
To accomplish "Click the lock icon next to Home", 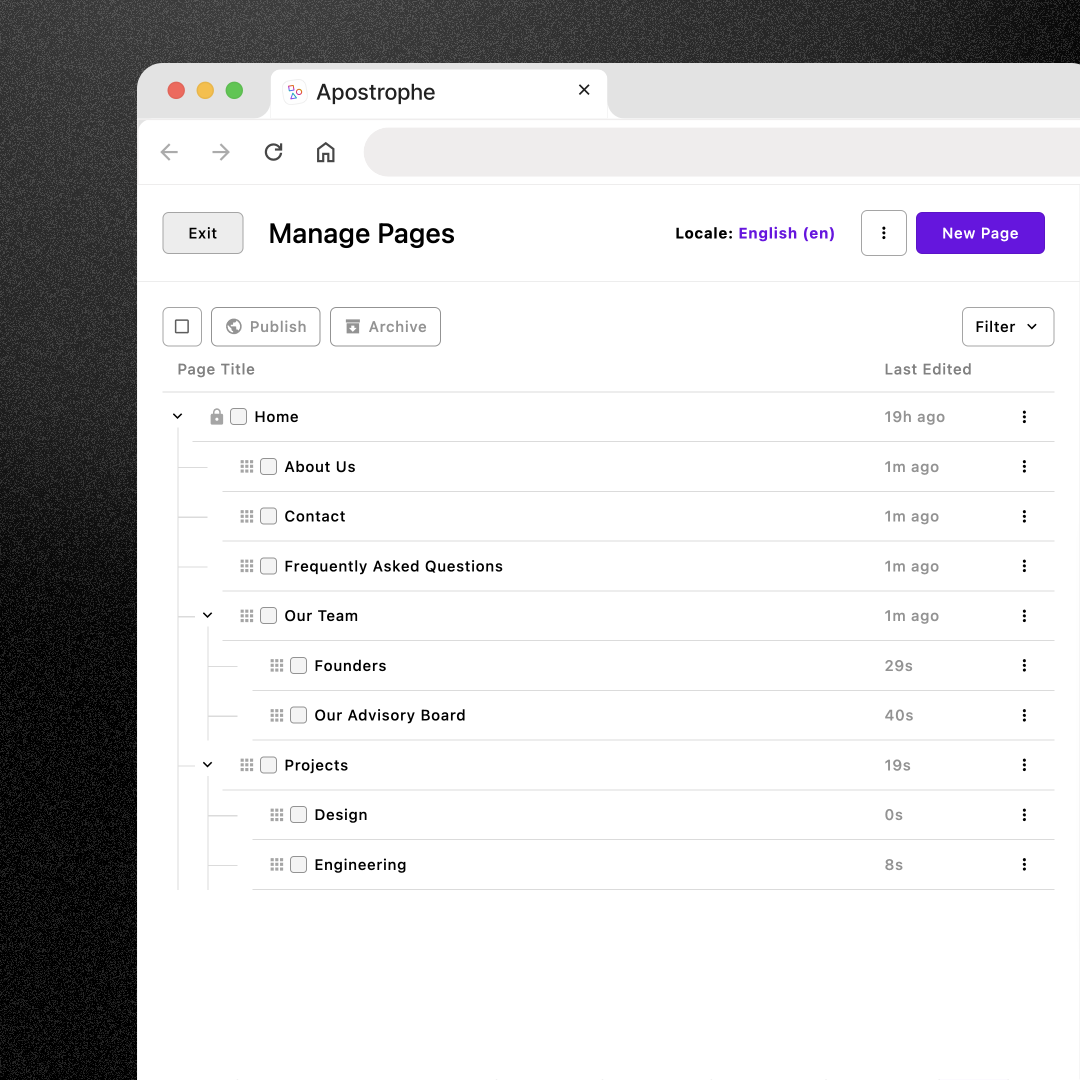I will (x=217, y=416).
